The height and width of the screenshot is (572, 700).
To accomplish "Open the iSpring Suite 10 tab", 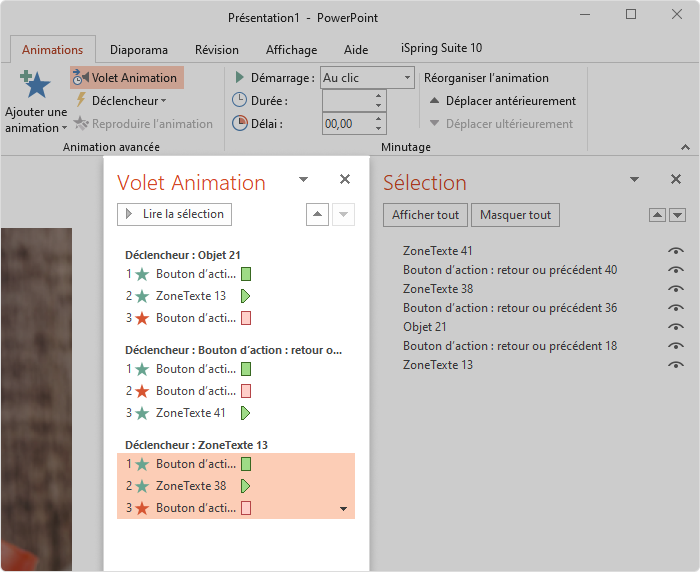I will pos(442,48).
